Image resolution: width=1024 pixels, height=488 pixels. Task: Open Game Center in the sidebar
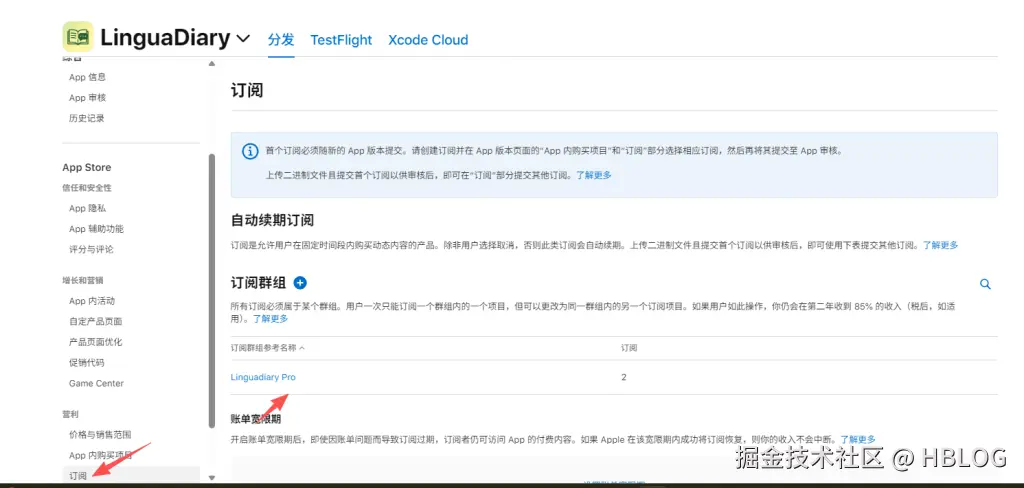(96, 383)
